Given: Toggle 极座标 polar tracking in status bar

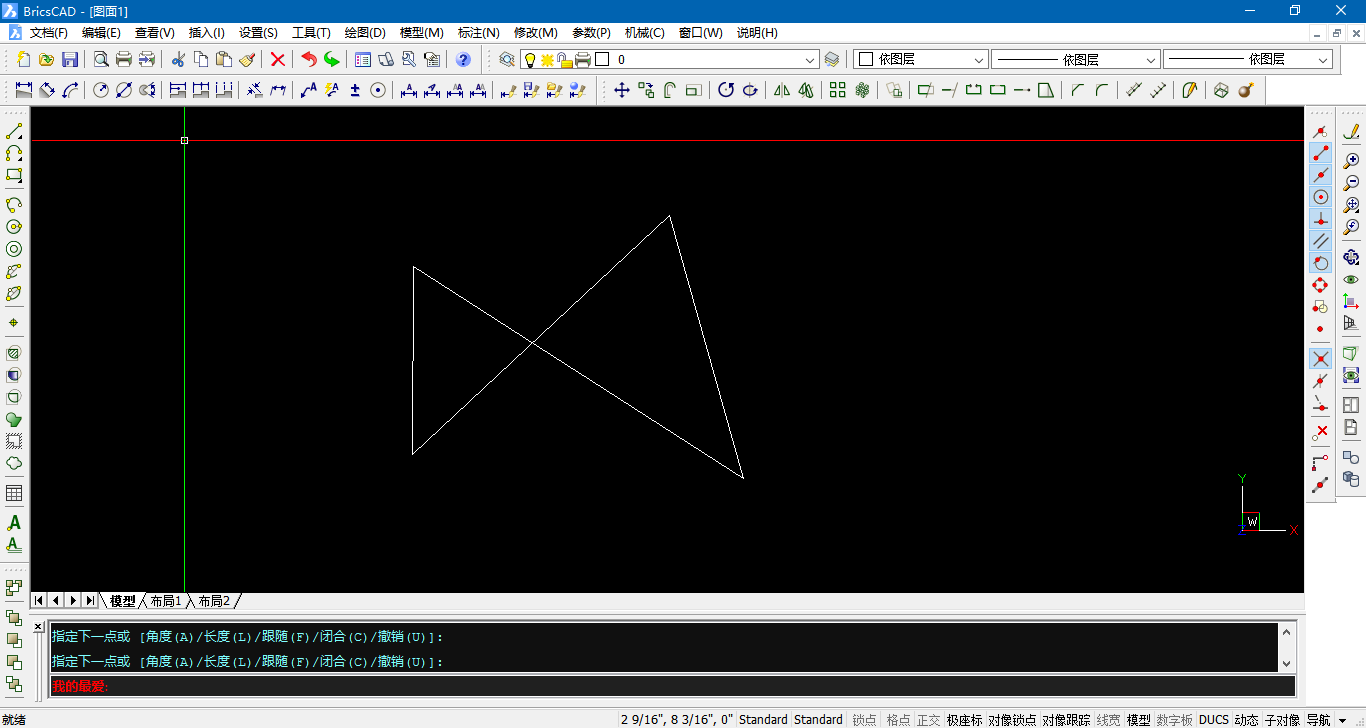Looking at the screenshot, I should coord(965,720).
